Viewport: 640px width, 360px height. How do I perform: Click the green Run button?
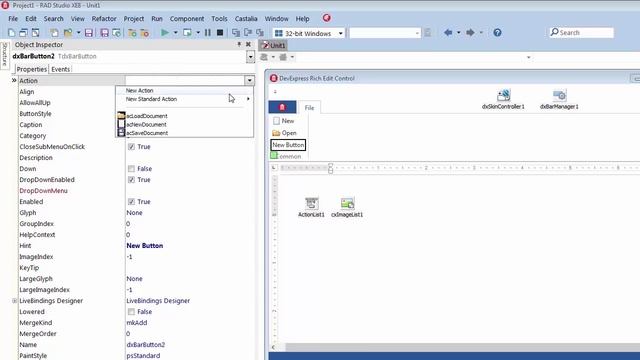coord(165,33)
